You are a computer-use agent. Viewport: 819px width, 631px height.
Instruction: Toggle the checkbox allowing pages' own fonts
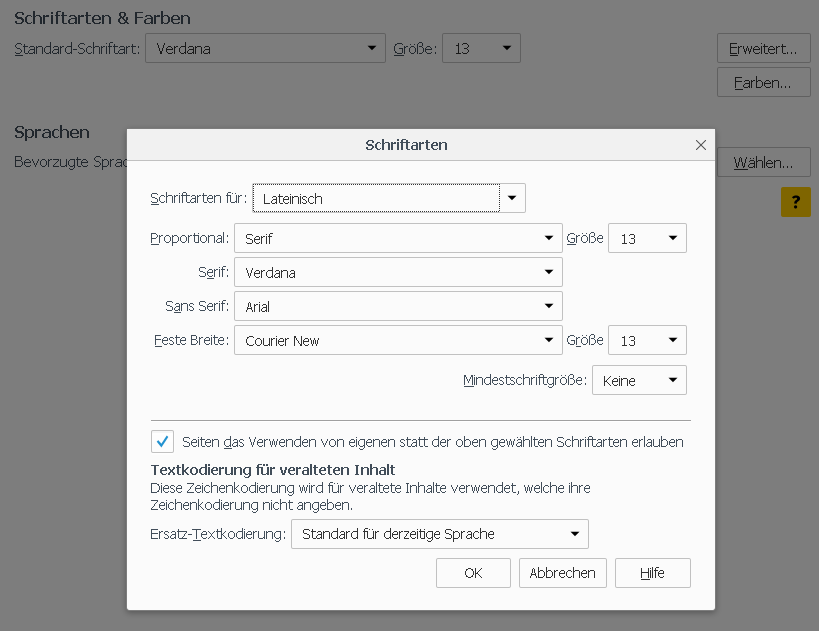[162, 441]
